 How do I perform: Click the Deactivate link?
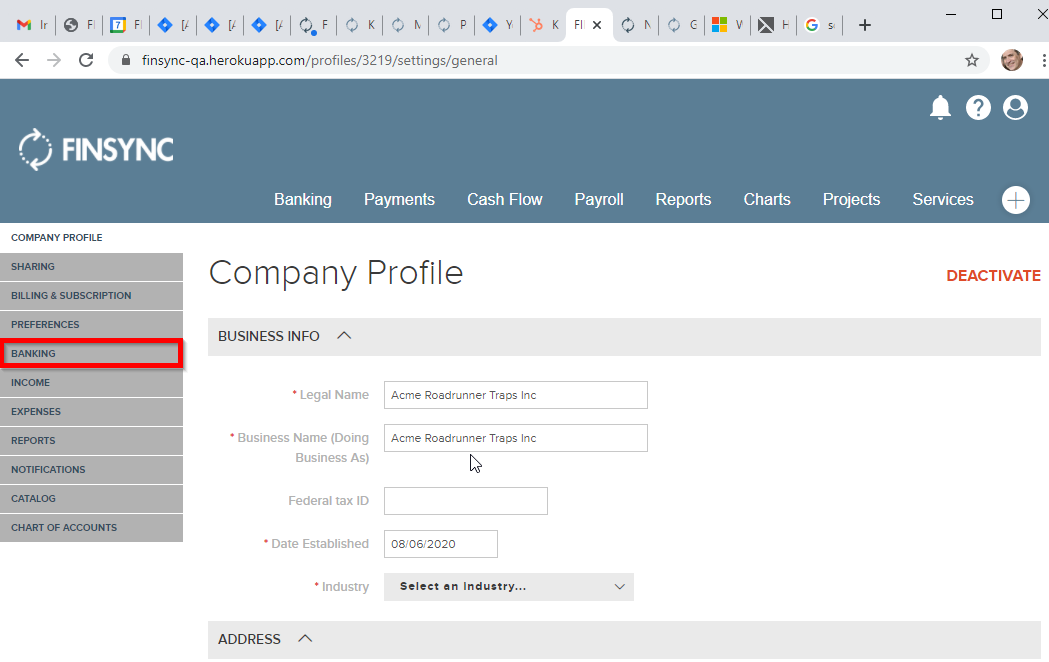coord(992,276)
